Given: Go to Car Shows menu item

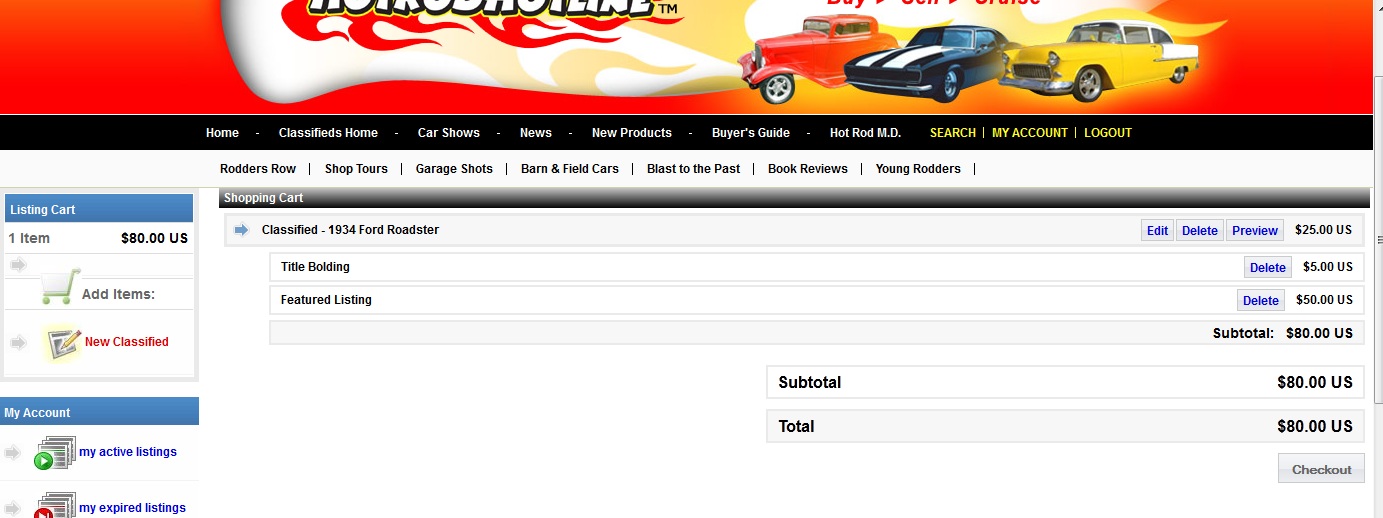Looking at the screenshot, I should tap(448, 133).
